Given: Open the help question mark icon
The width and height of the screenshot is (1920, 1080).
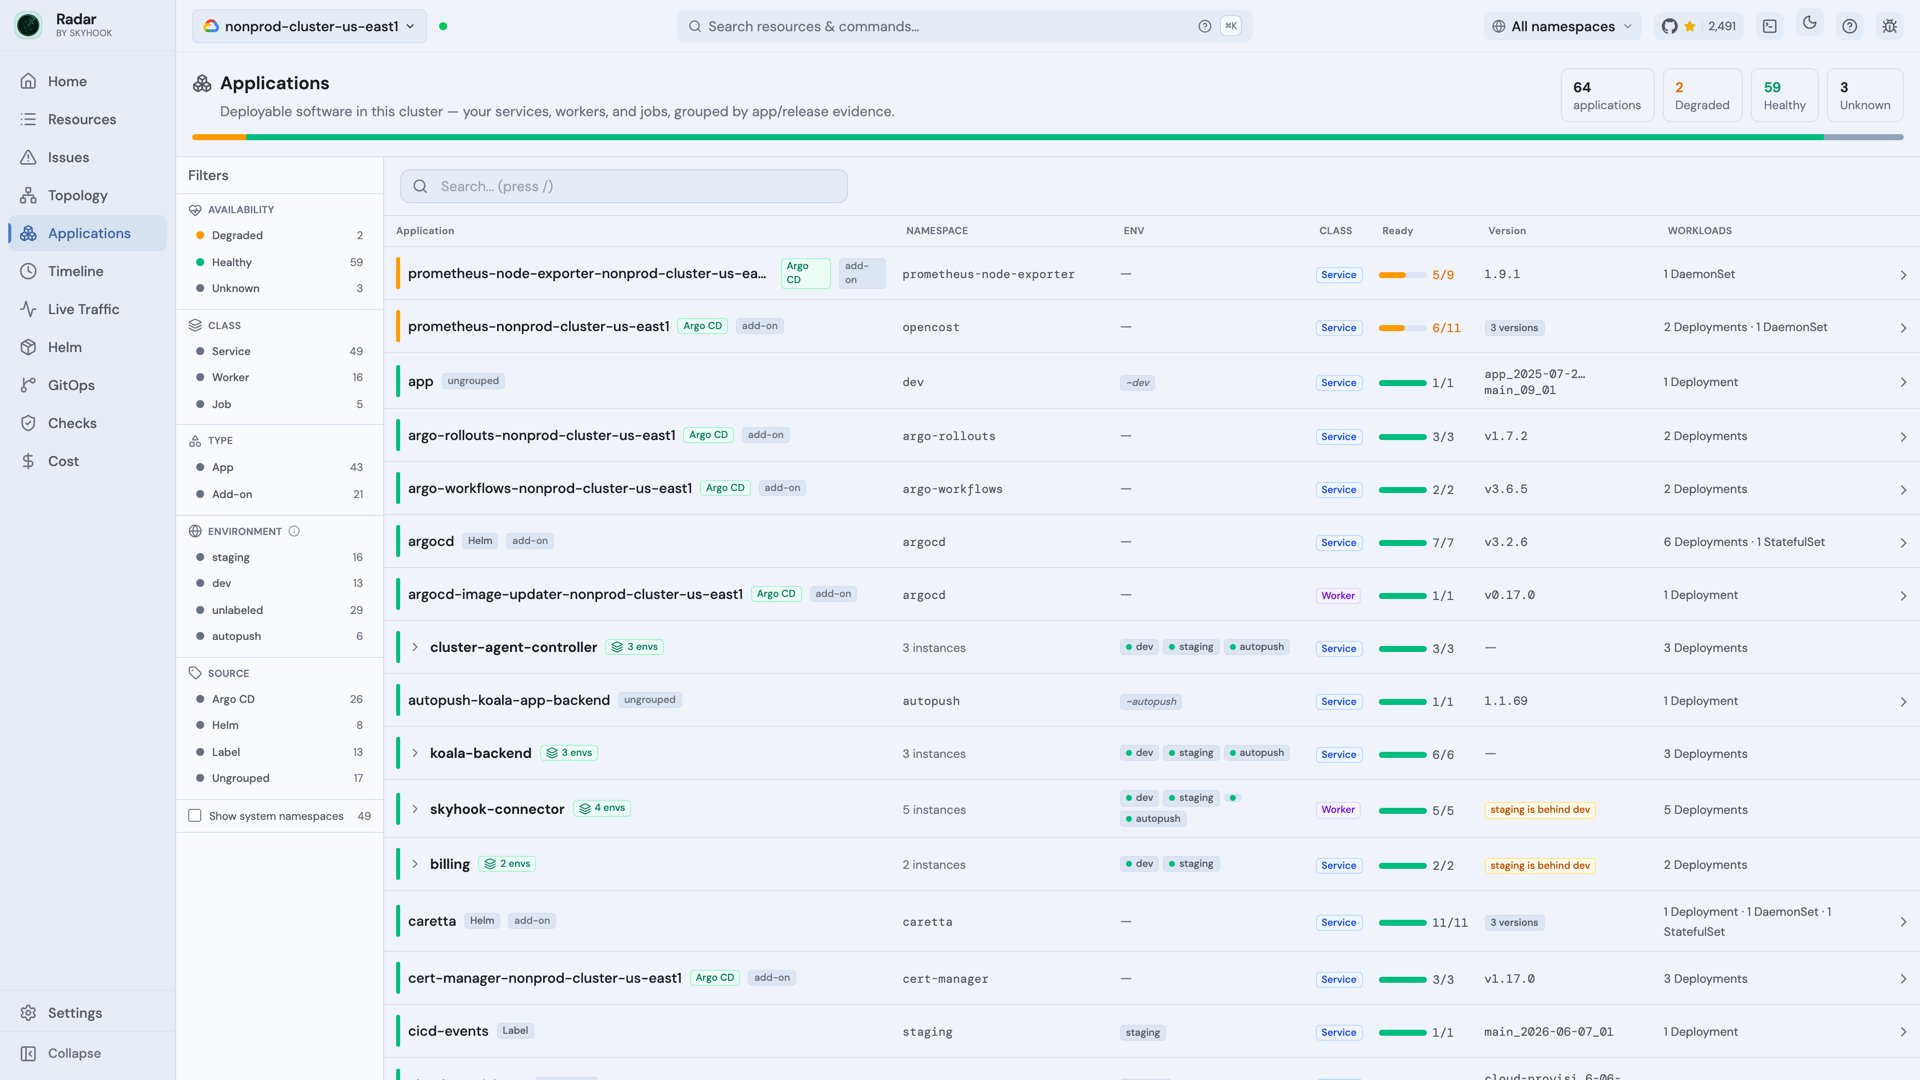Looking at the screenshot, I should (1849, 26).
